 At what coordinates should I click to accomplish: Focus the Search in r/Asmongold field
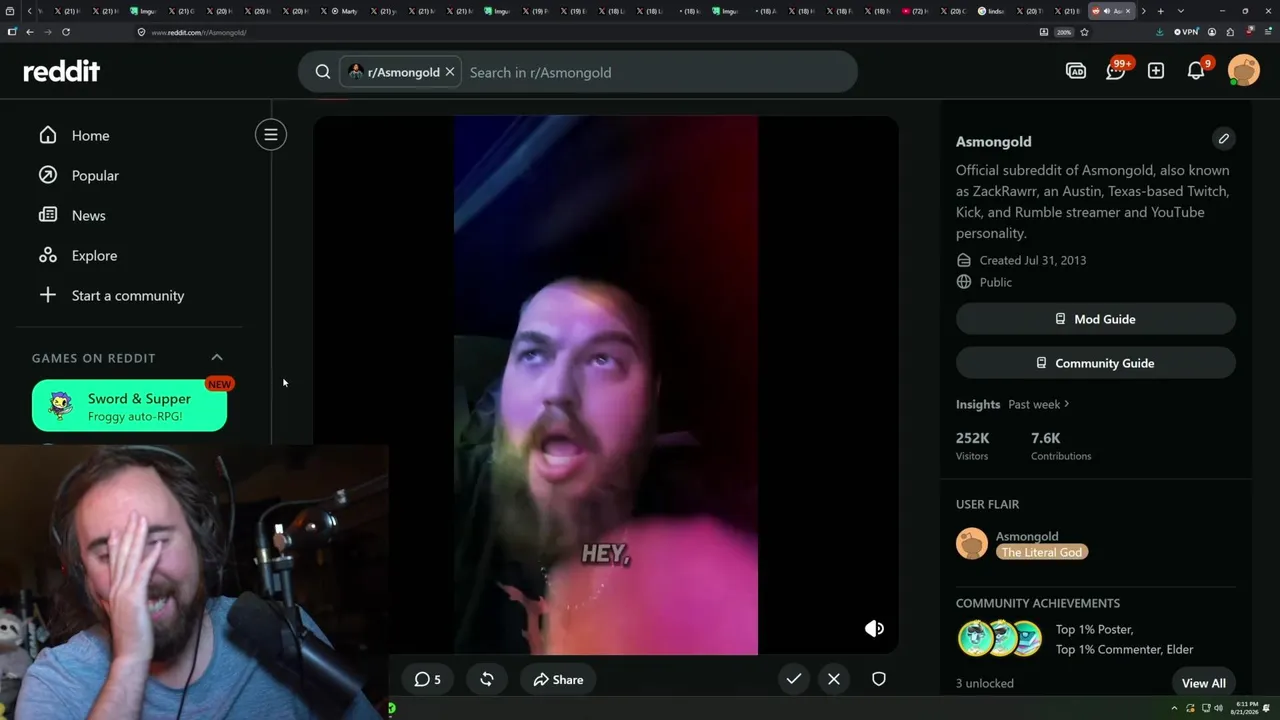tap(655, 72)
